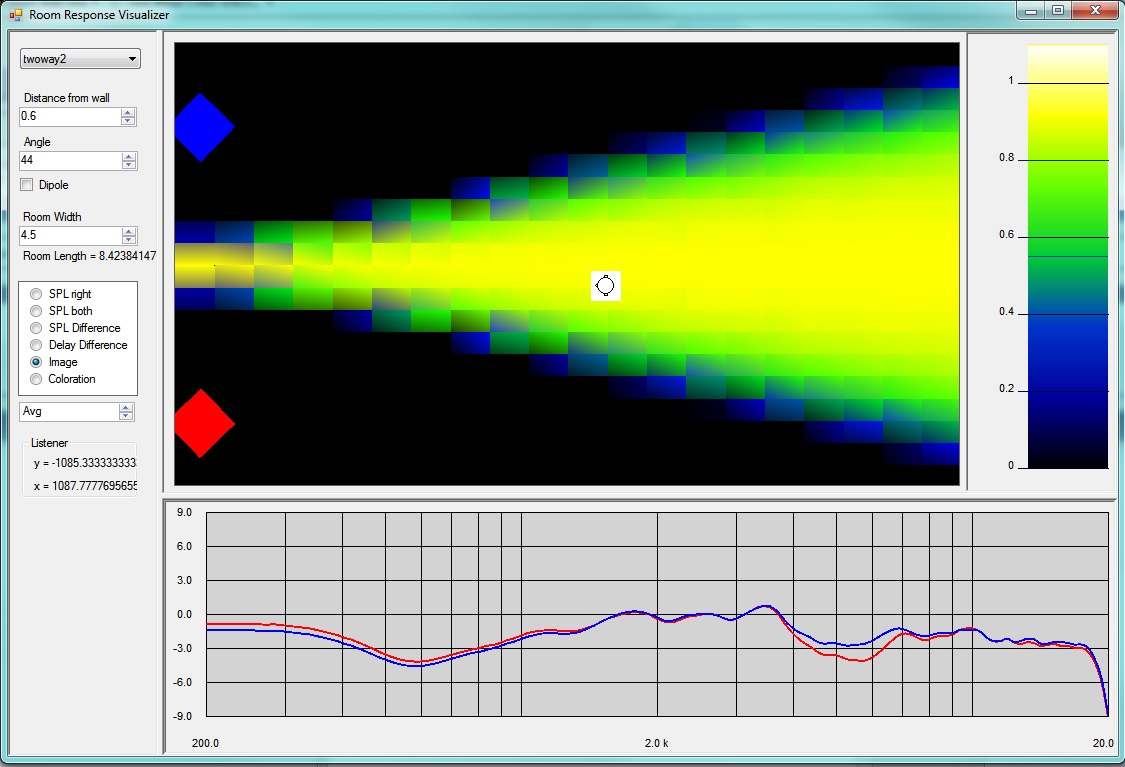This screenshot has height=767, width=1125.
Task: Click the color scale gradient bar
Action: coord(1068,256)
